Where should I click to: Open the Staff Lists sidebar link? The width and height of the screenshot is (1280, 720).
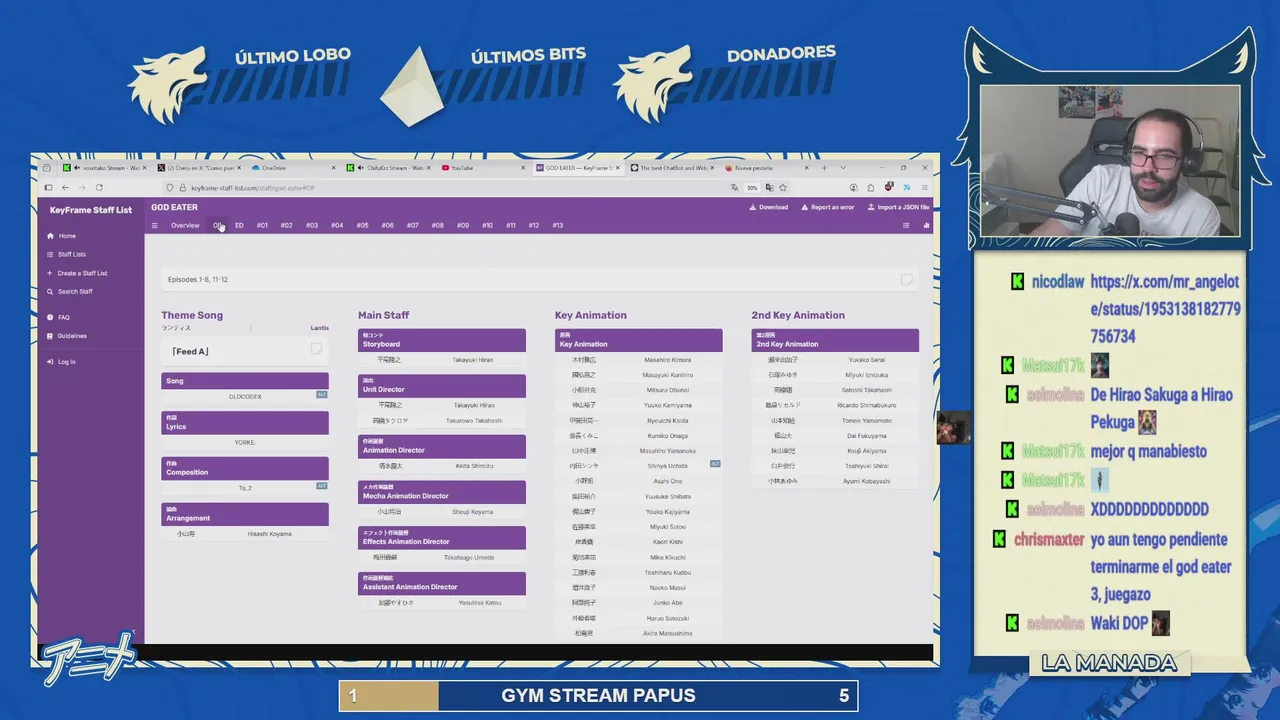72,254
